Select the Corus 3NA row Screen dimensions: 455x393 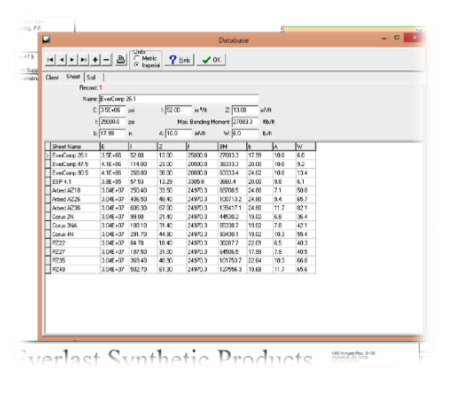pos(180,225)
